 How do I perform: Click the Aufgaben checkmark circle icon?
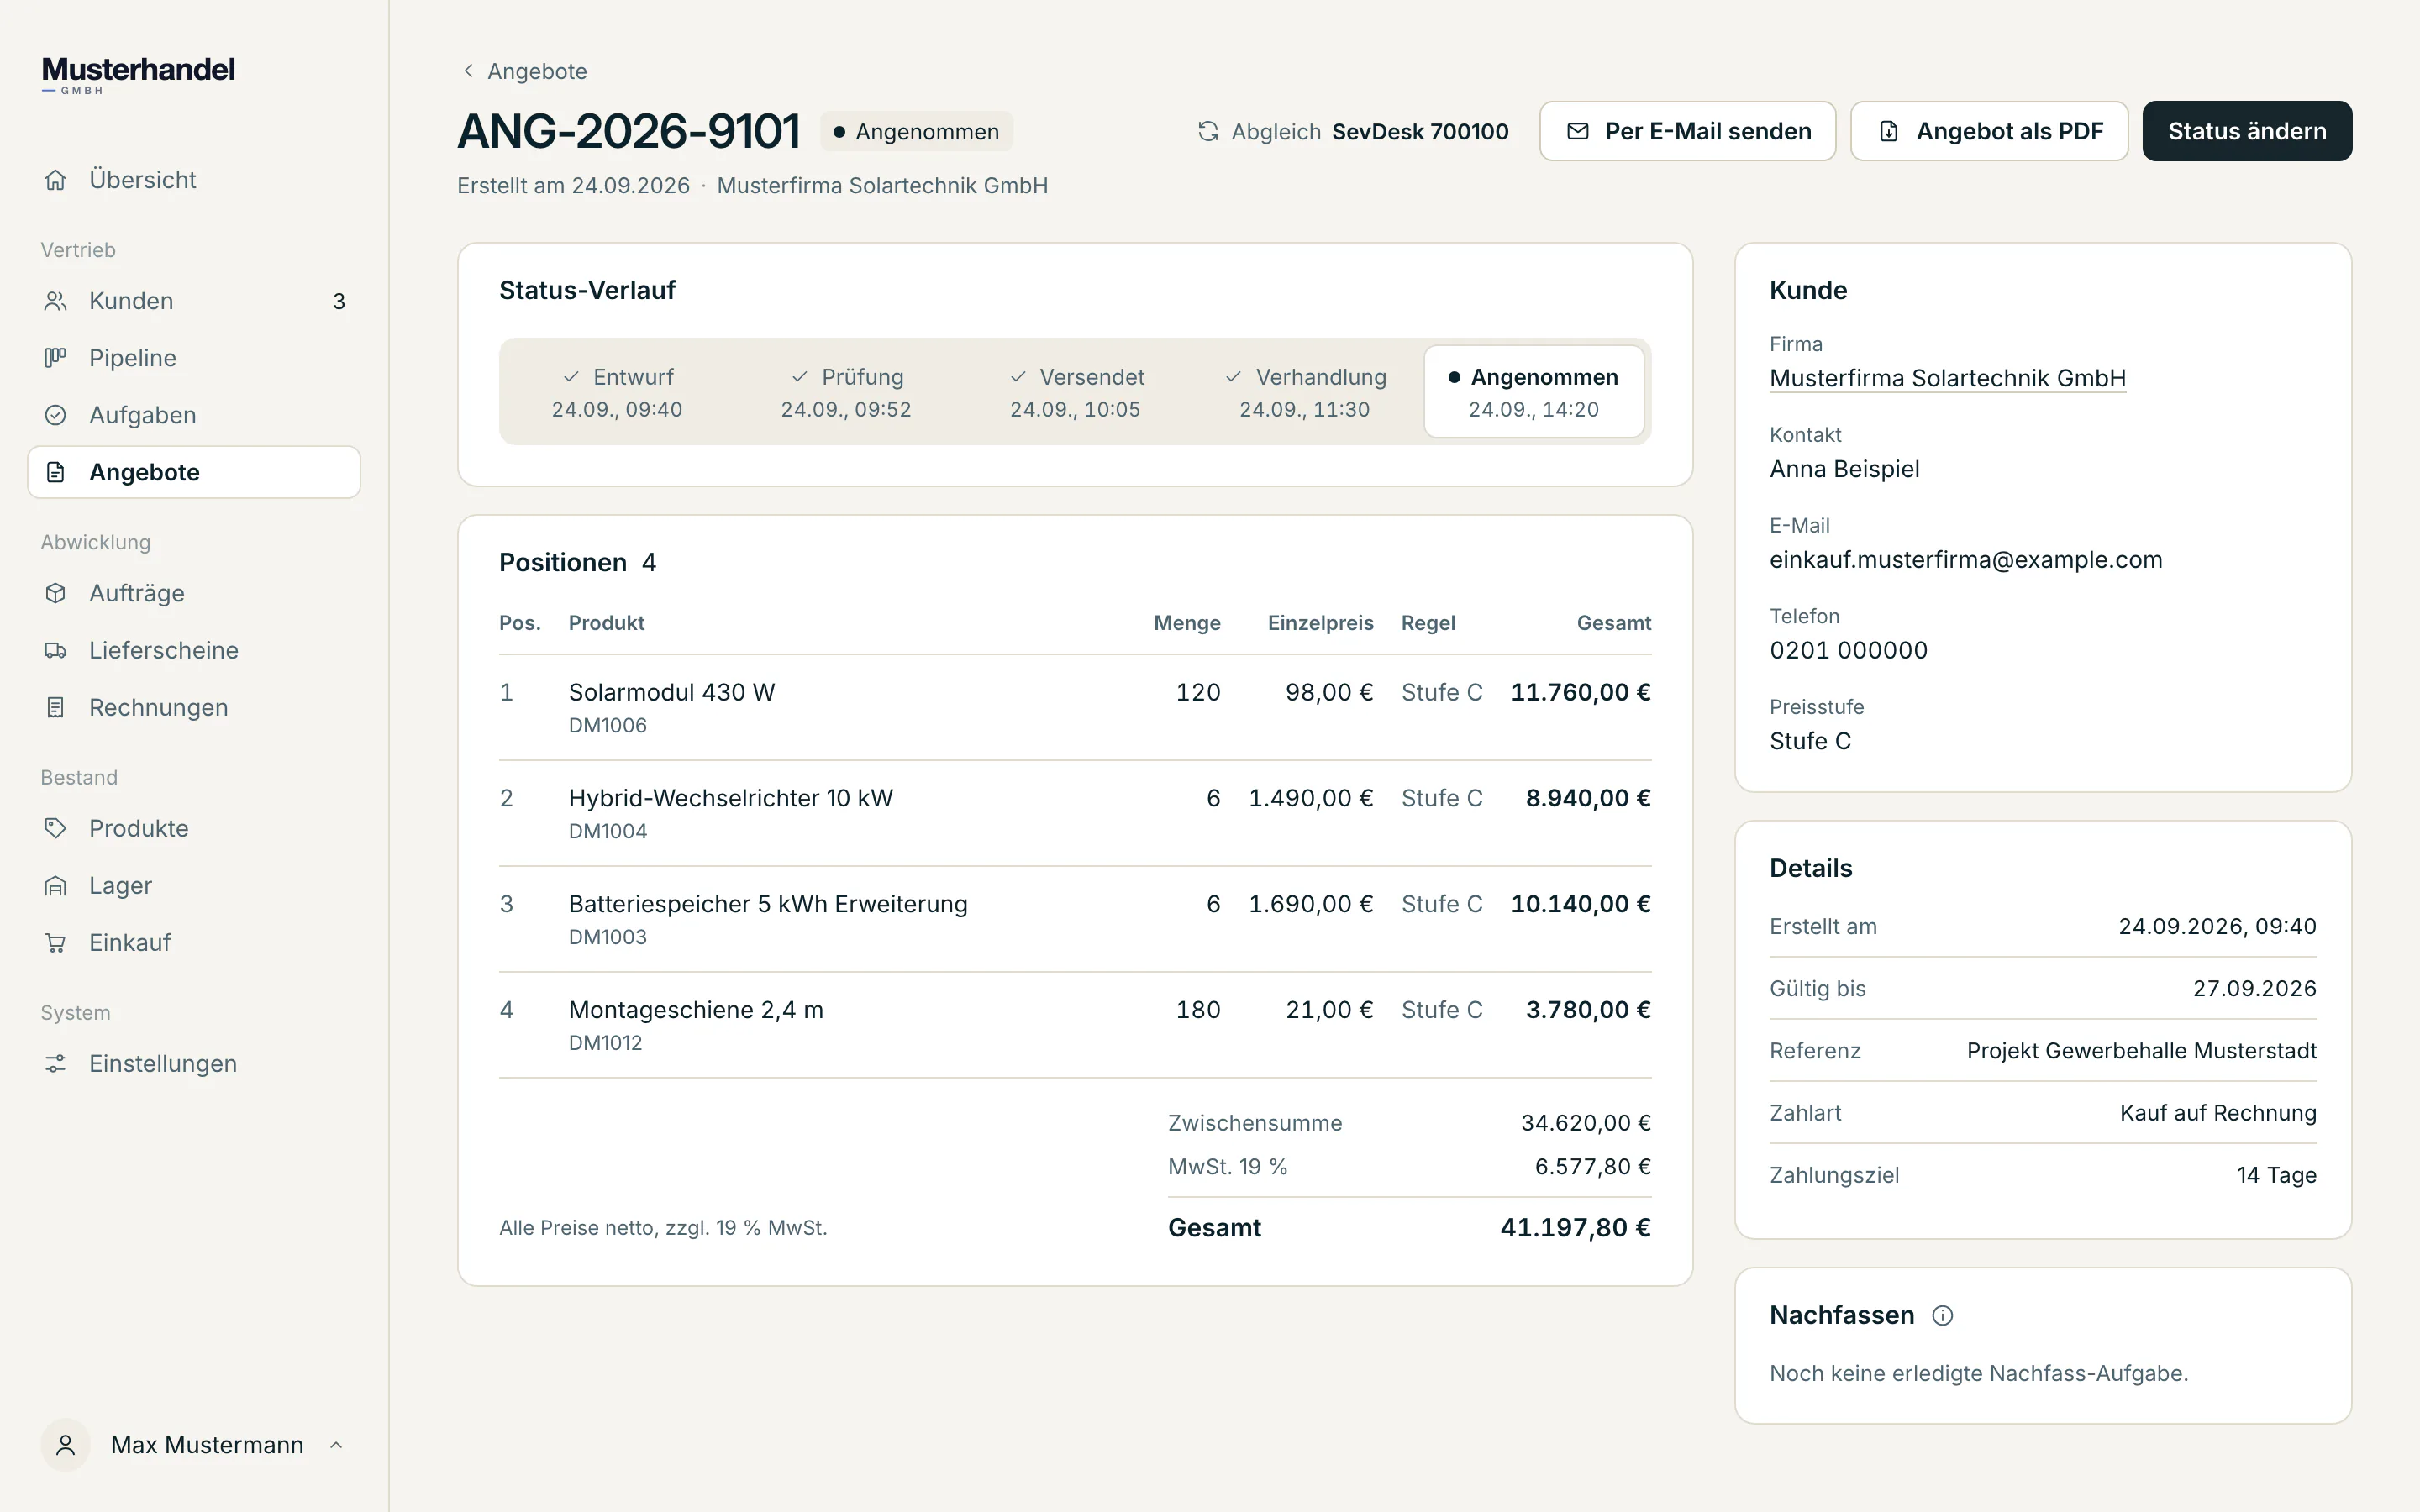[56, 415]
